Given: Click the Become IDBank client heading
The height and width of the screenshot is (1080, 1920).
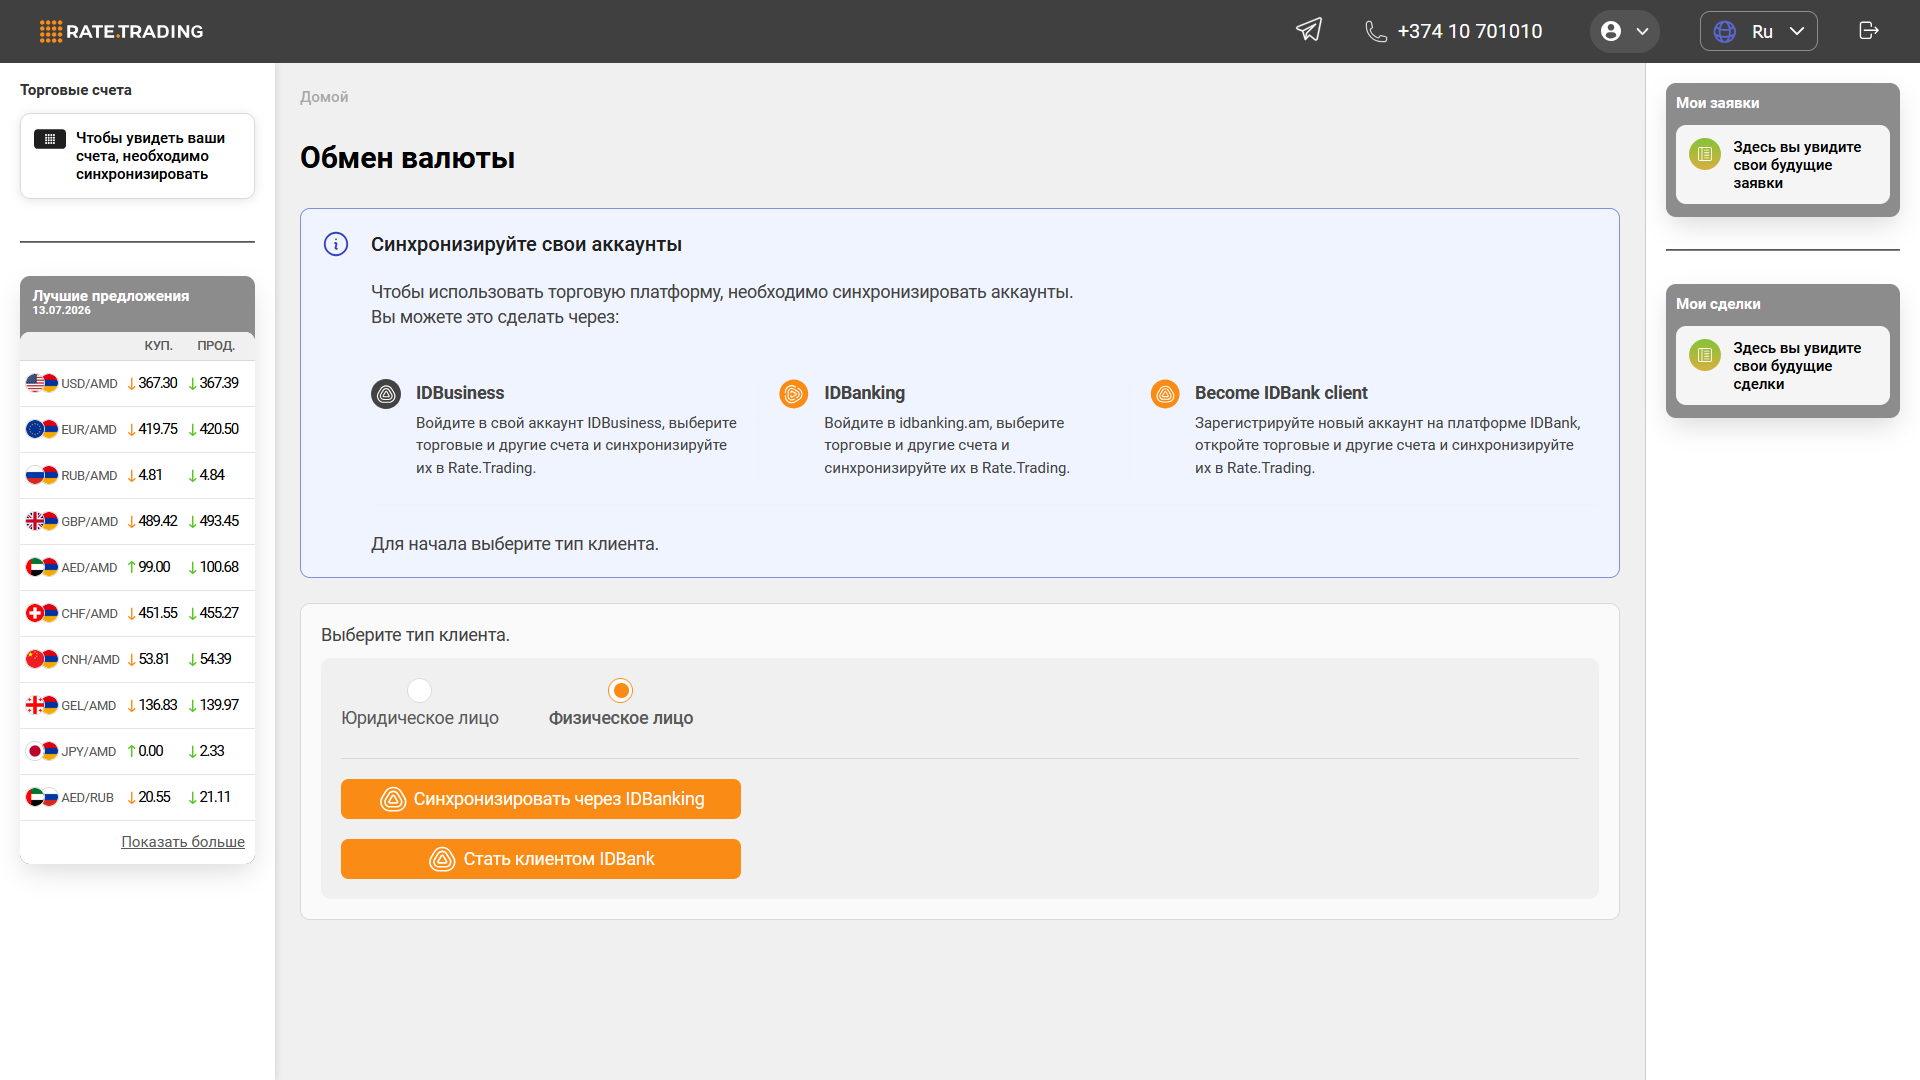Looking at the screenshot, I should point(1281,393).
